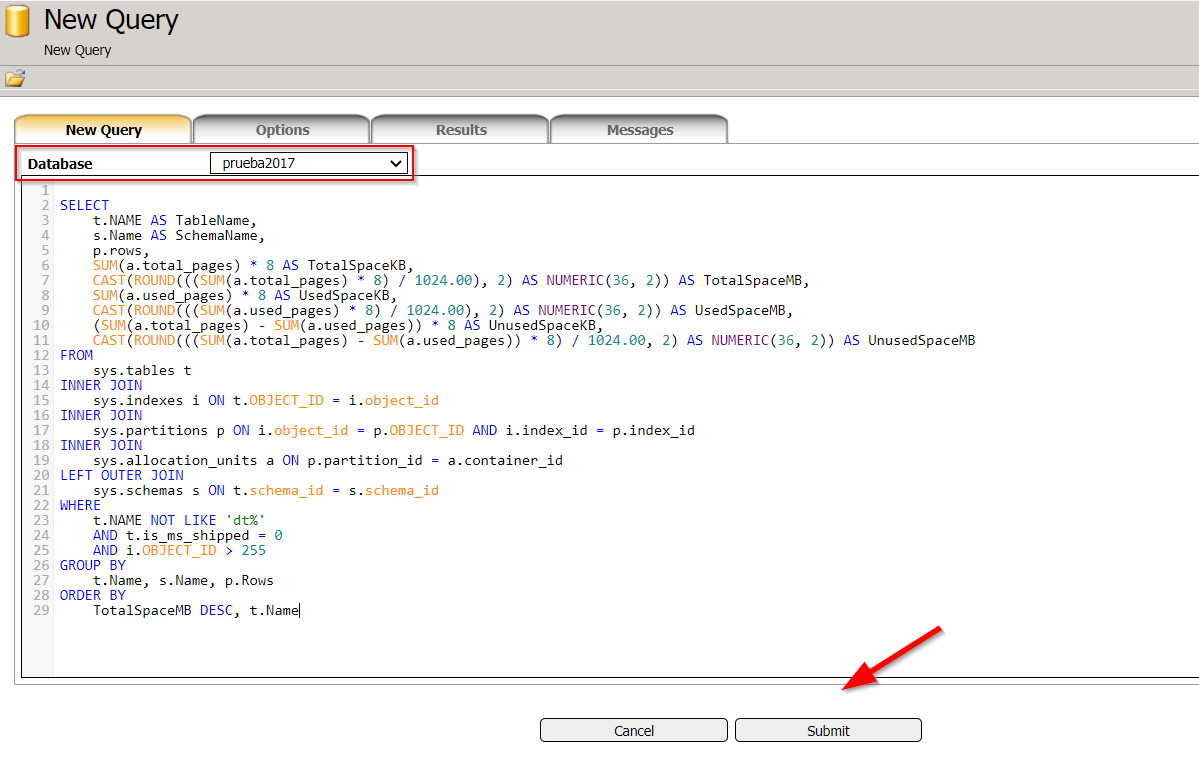Click 'sys.partitions p' on line 17
Screen dimensions: 1199x761
[x=159, y=431]
